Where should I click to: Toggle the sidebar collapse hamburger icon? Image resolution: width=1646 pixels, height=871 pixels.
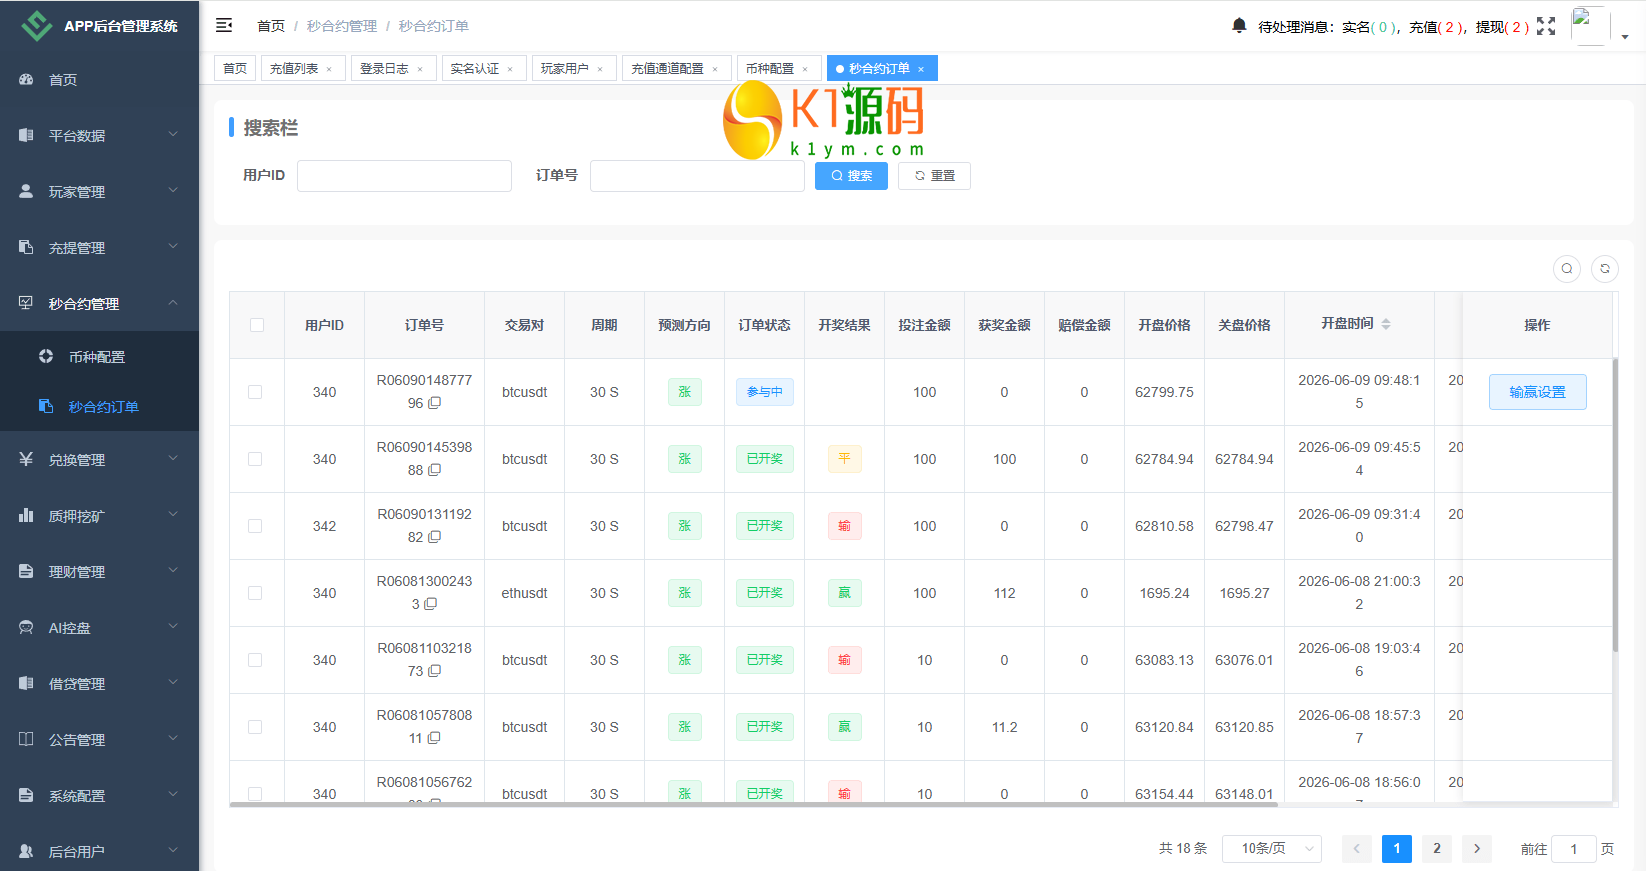point(224,25)
